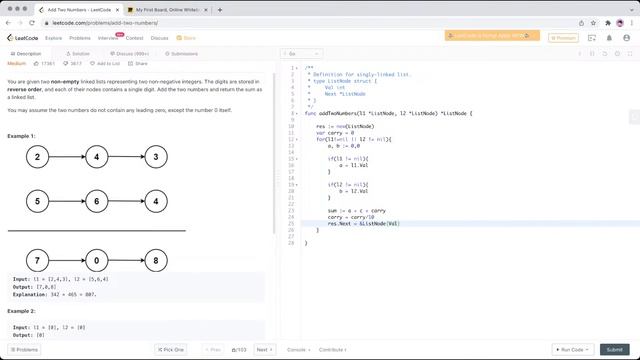Click the Share button
This screenshot has height=360, width=640.
138,64
